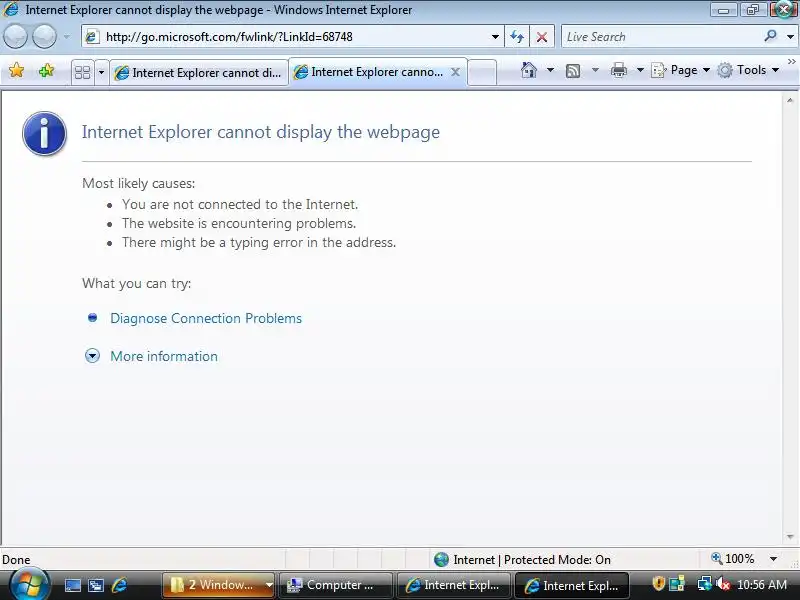Open the search provider options dropdown
Viewport: 800px width, 600px height.
(x=790, y=37)
